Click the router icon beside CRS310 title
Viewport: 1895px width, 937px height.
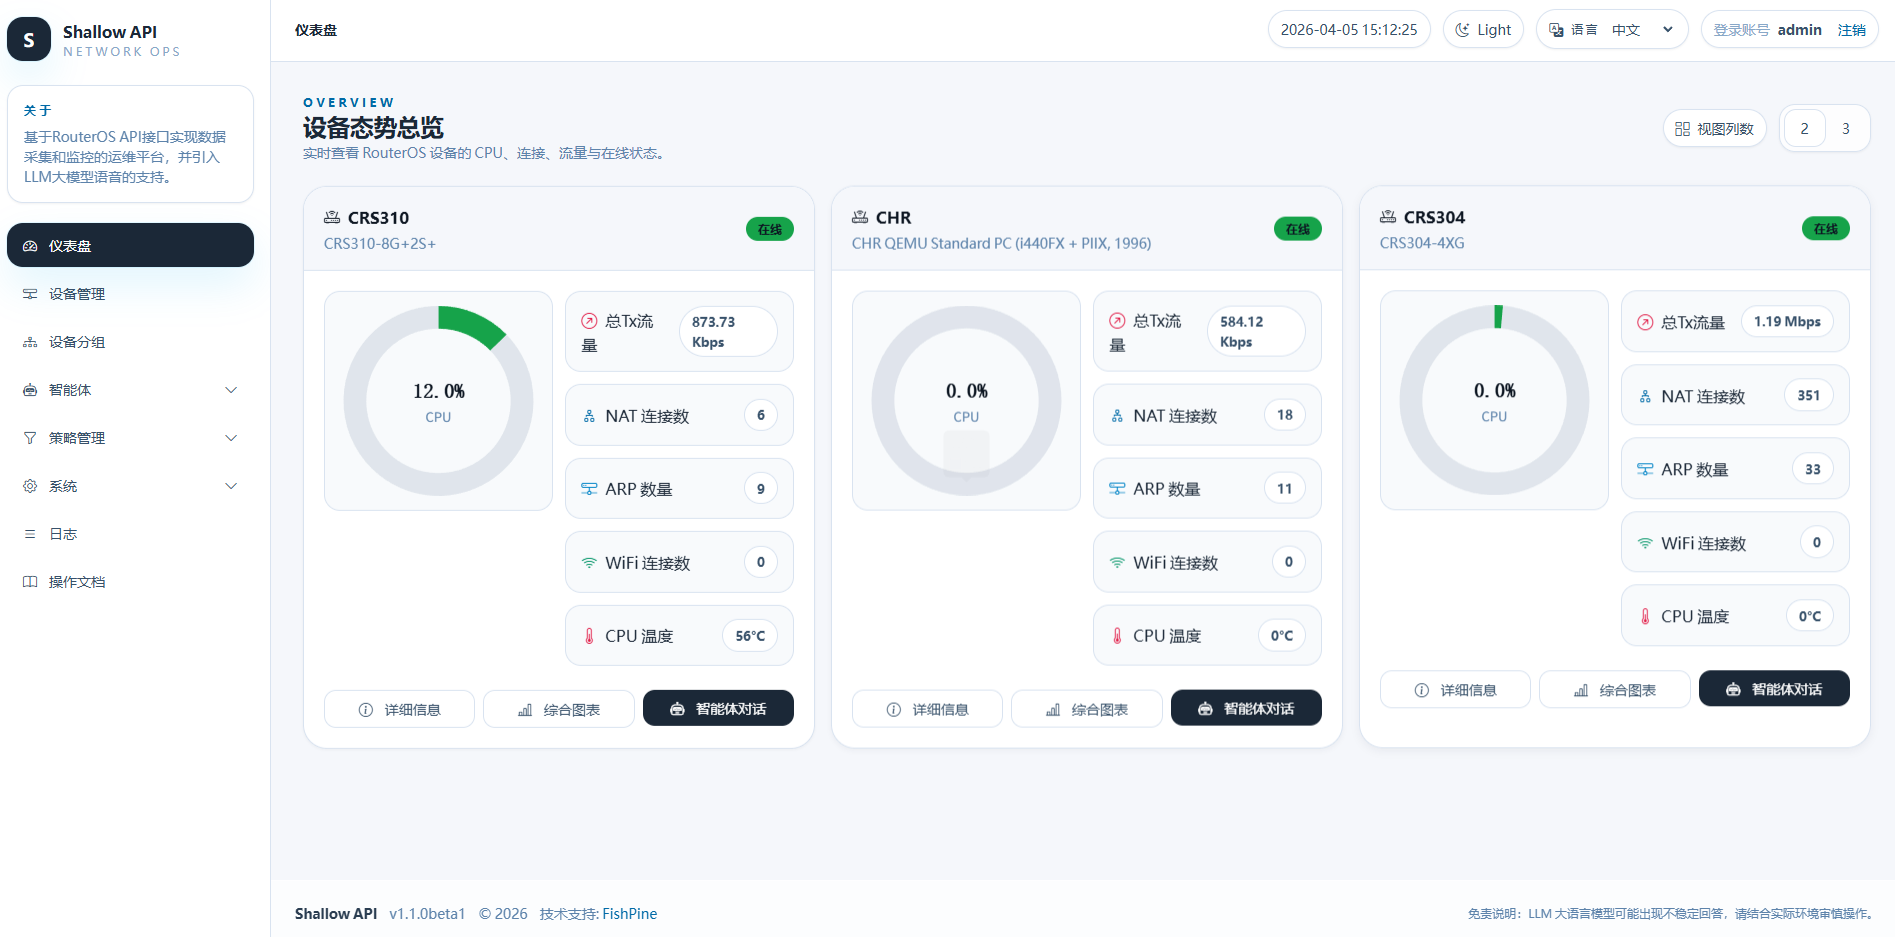point(332,217)
